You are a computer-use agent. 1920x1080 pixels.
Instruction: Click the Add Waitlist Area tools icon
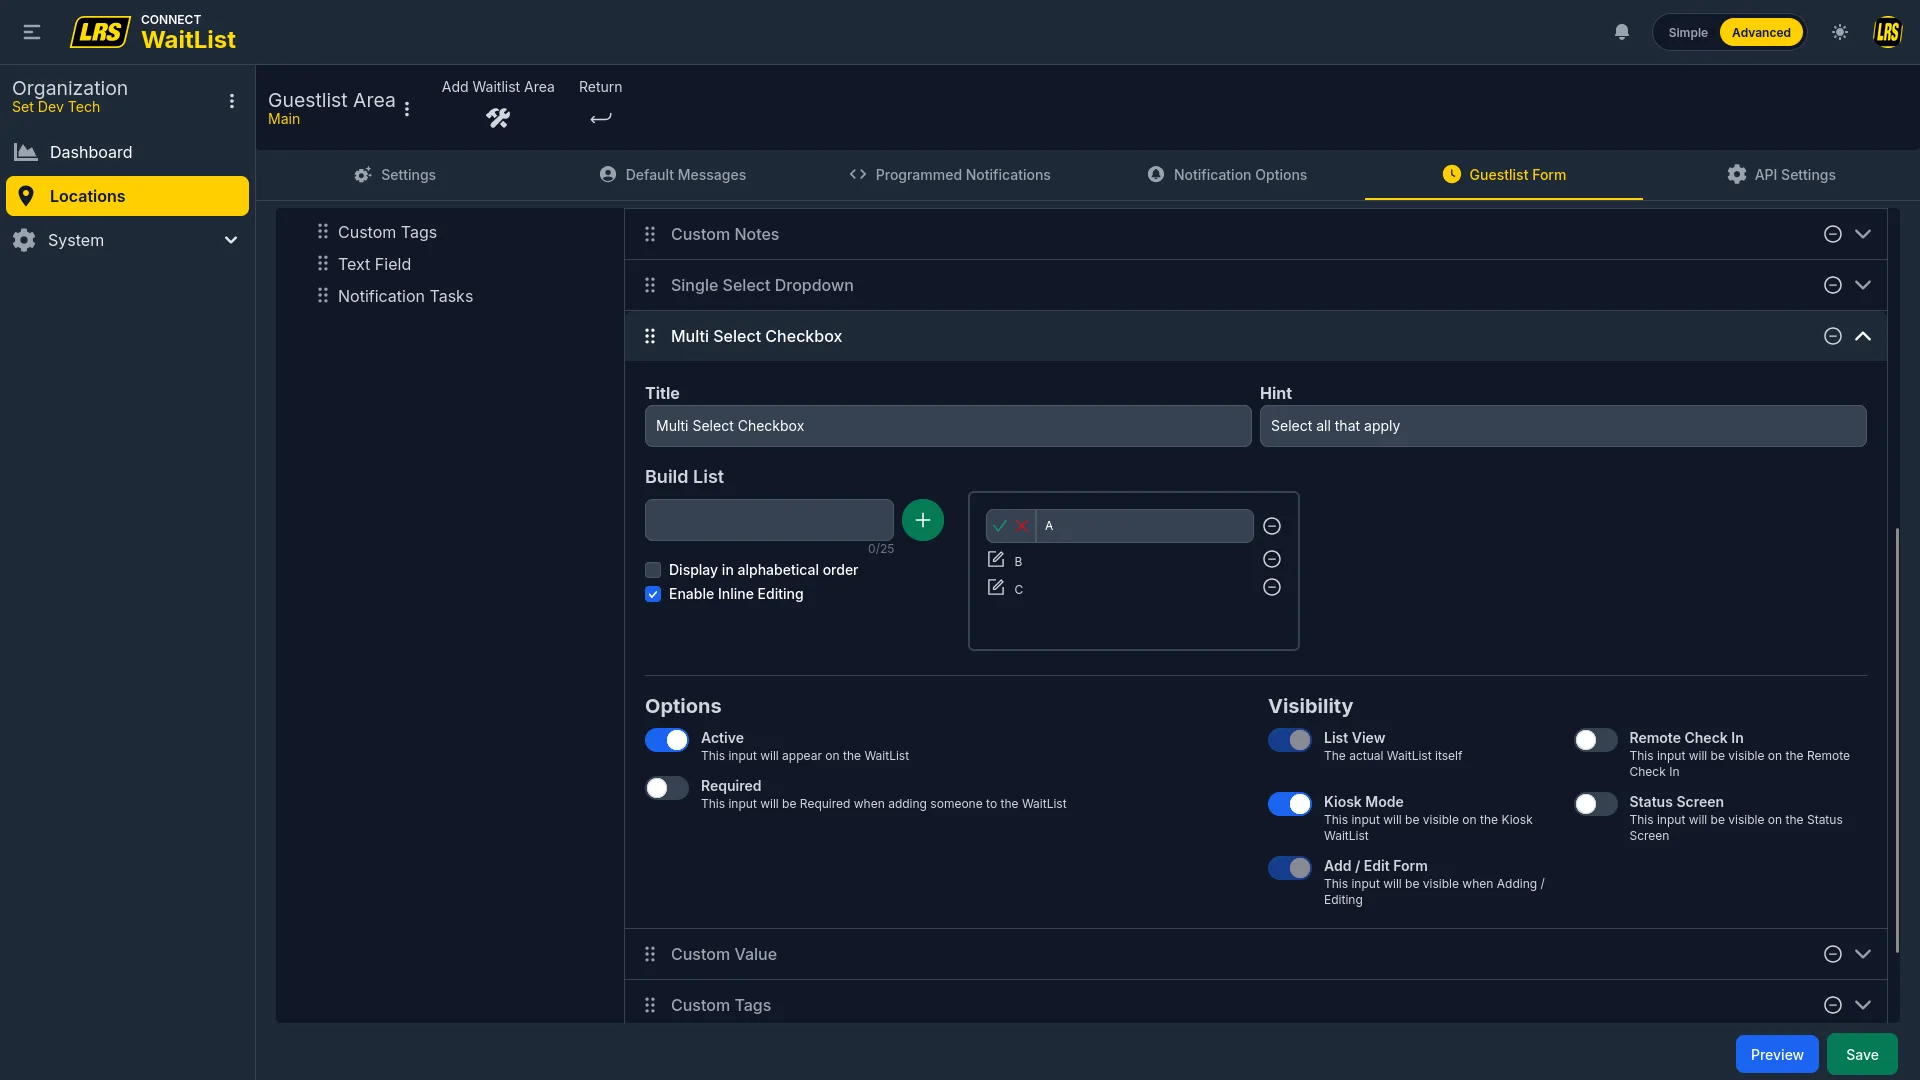tap(498, 118)
